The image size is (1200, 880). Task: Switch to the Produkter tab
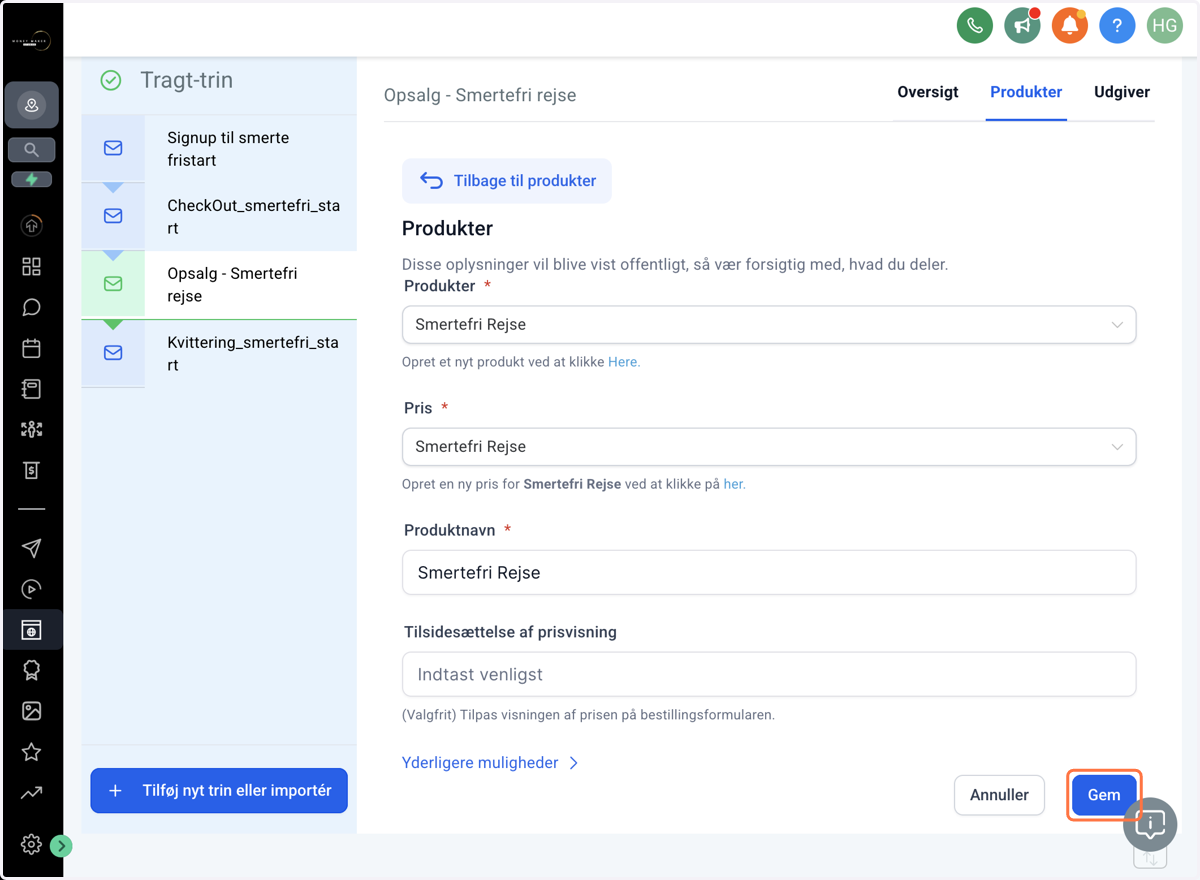pos(1026,92)
